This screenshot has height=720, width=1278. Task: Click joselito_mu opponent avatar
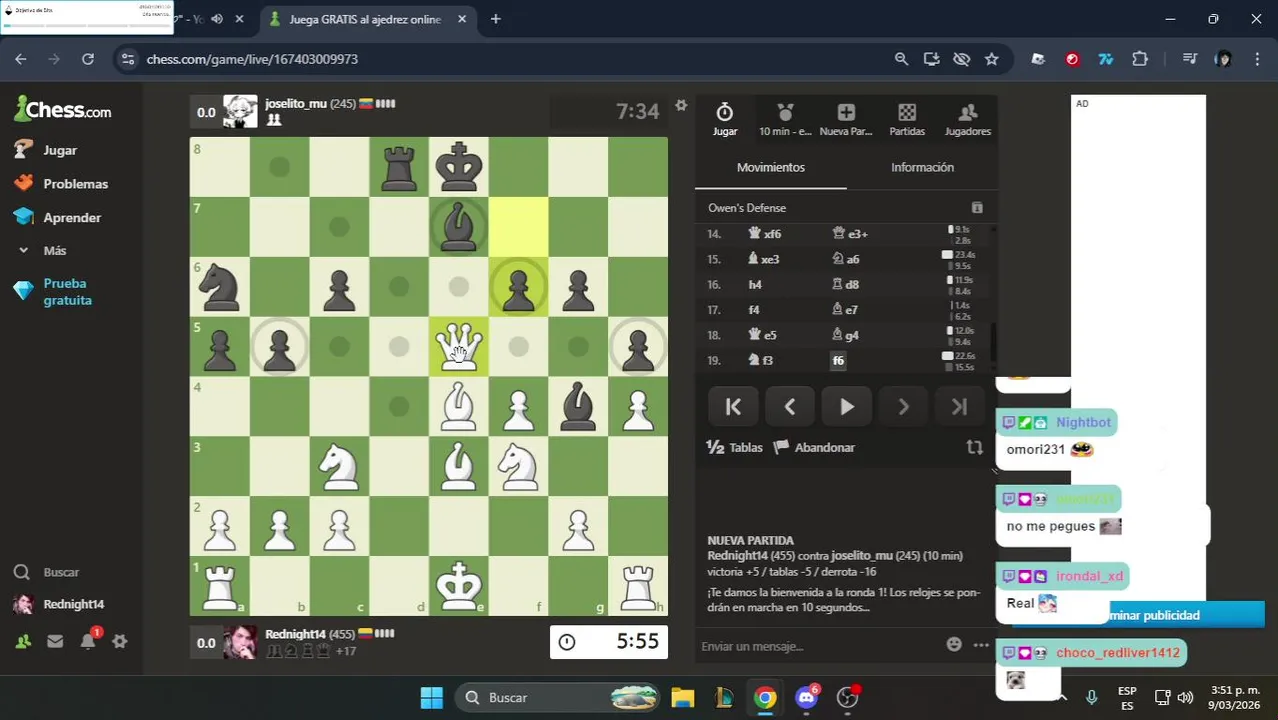pyautogui.click(x=240, y=111)
